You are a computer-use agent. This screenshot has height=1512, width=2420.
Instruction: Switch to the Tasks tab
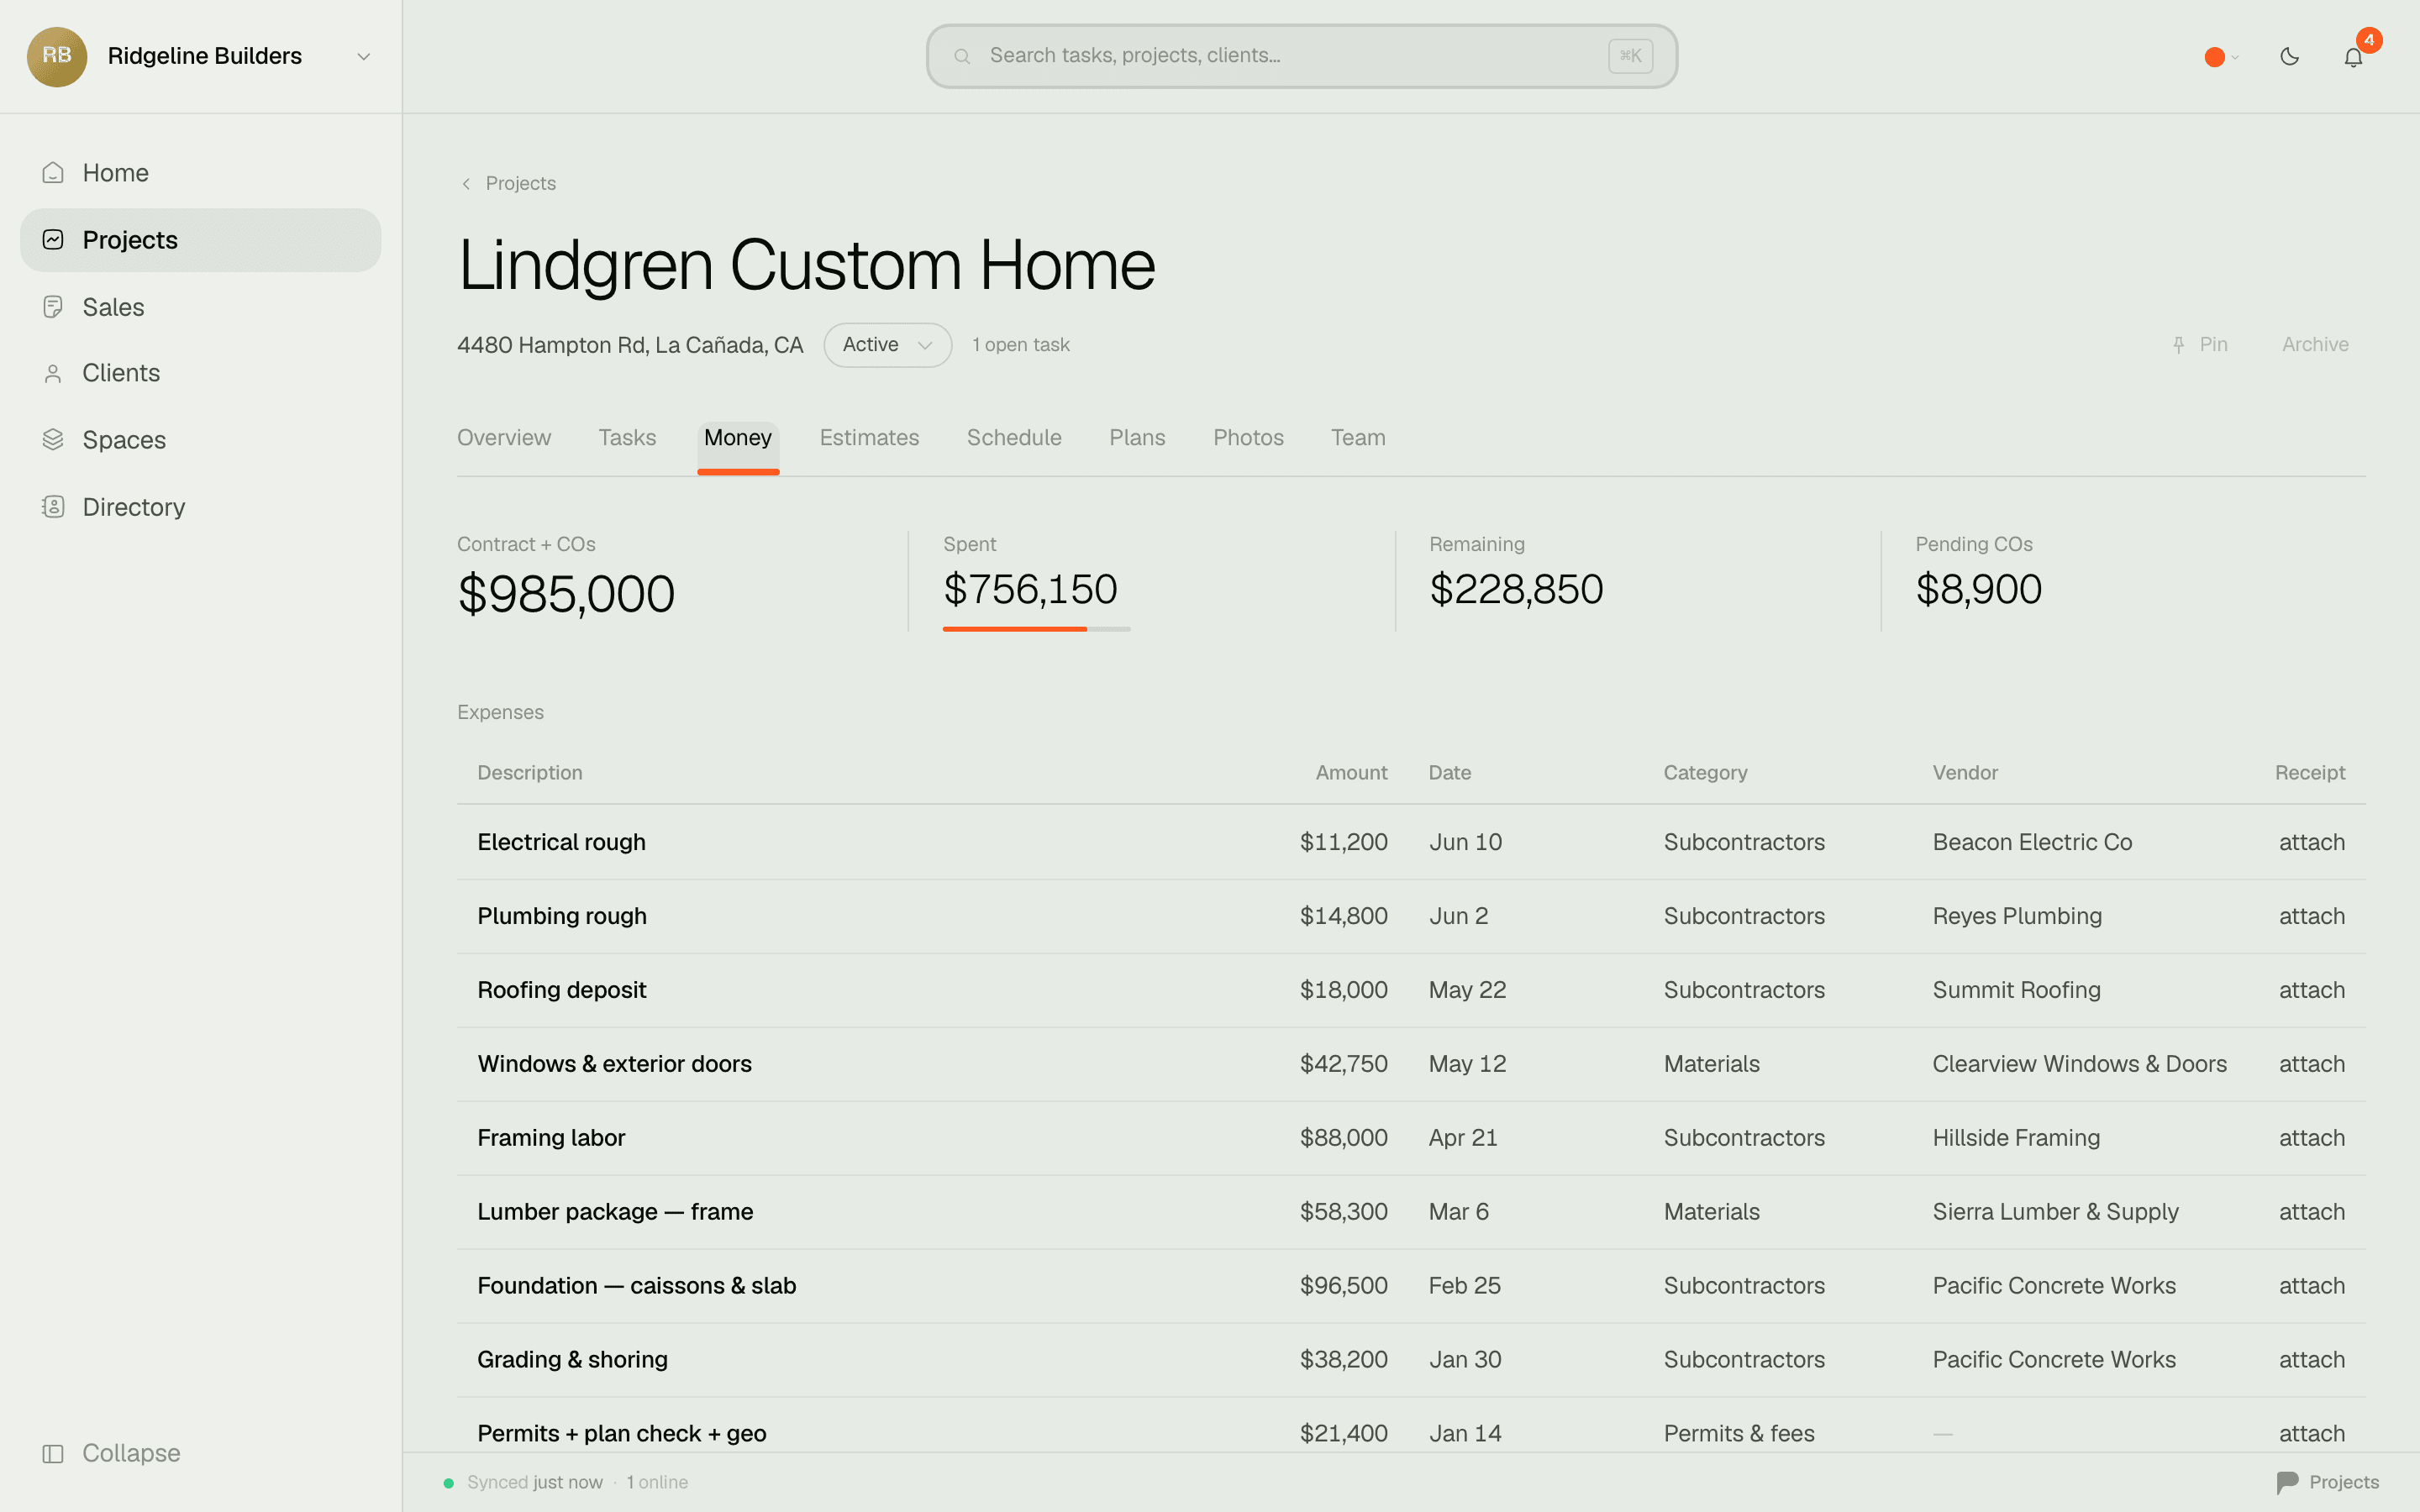627,438
